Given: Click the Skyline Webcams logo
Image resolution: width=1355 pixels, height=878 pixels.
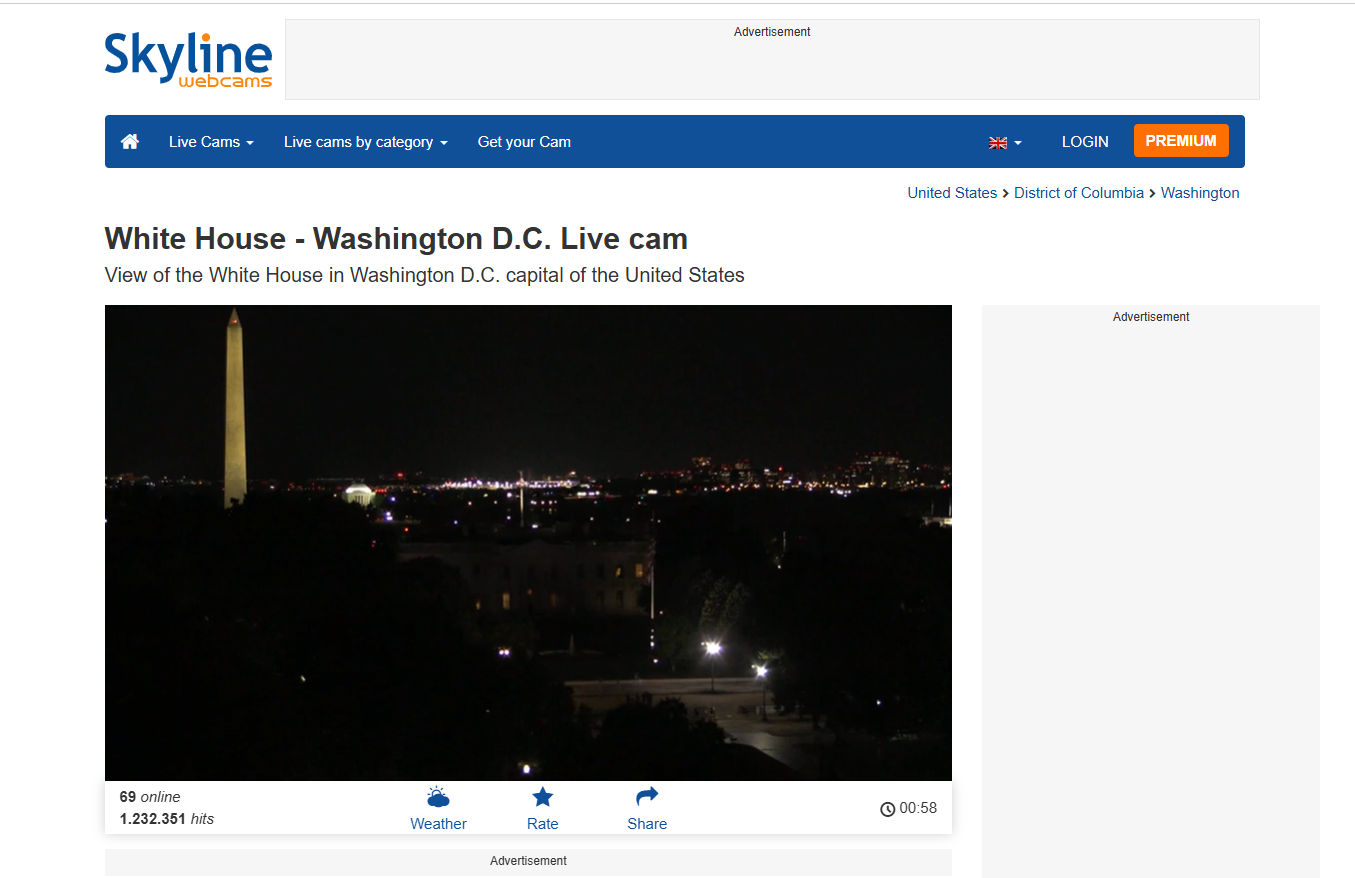Looking at the screenshot, I should [188, 59].
